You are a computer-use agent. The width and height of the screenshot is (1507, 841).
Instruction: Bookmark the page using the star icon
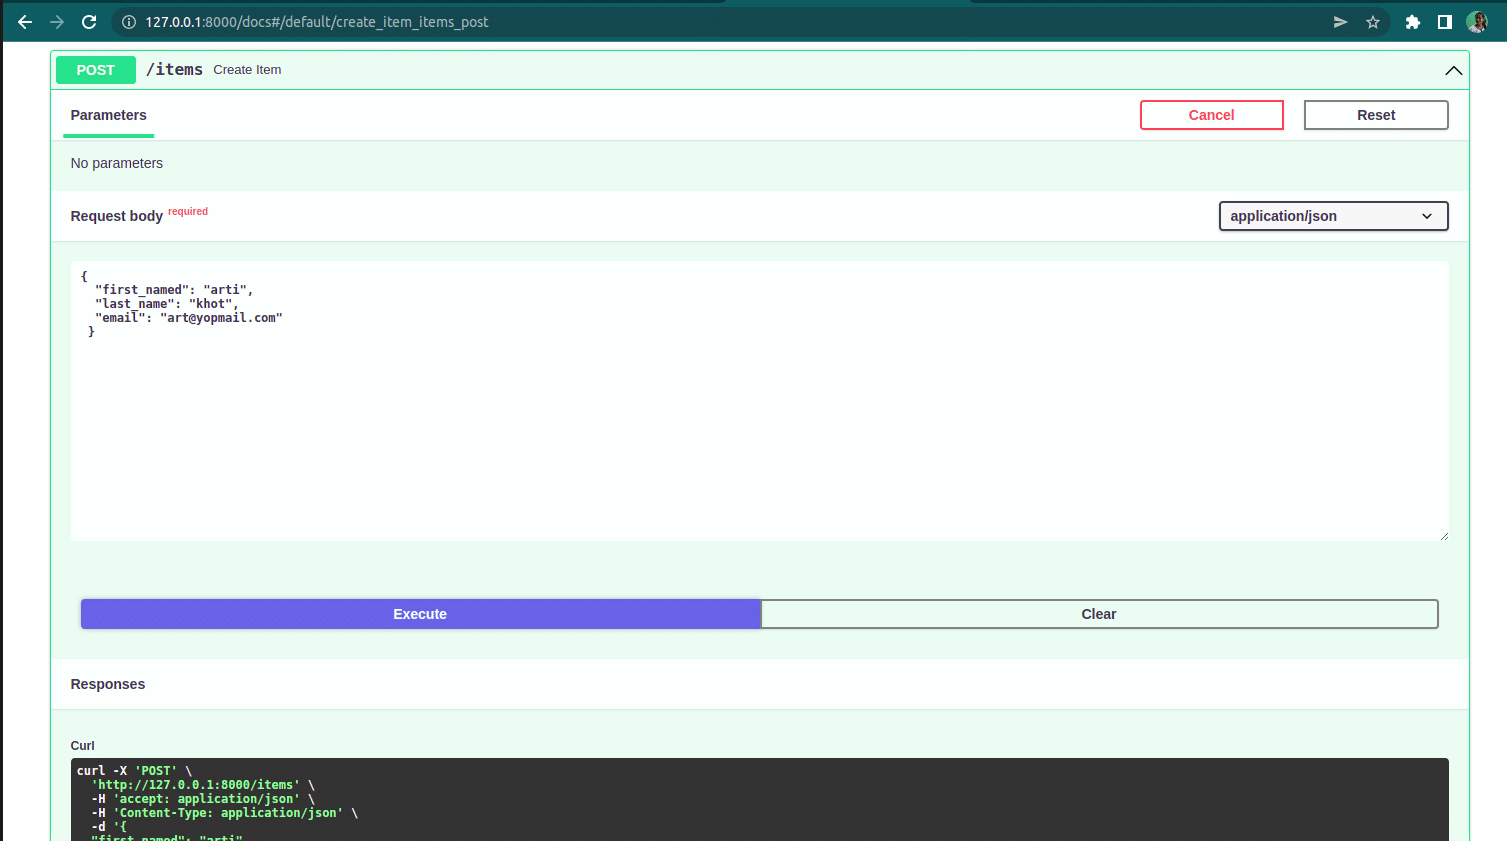click(x=1373, y=21)
